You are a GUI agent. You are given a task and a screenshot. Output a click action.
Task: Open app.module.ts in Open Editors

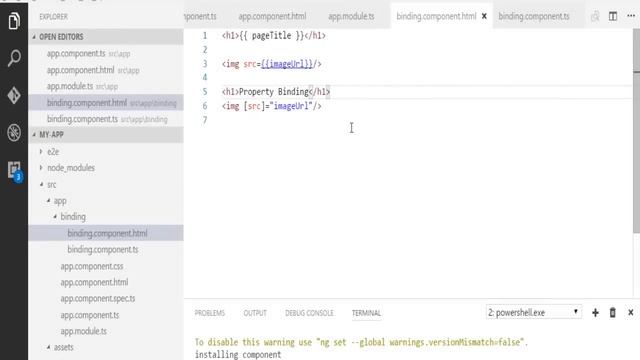(106, 86)
